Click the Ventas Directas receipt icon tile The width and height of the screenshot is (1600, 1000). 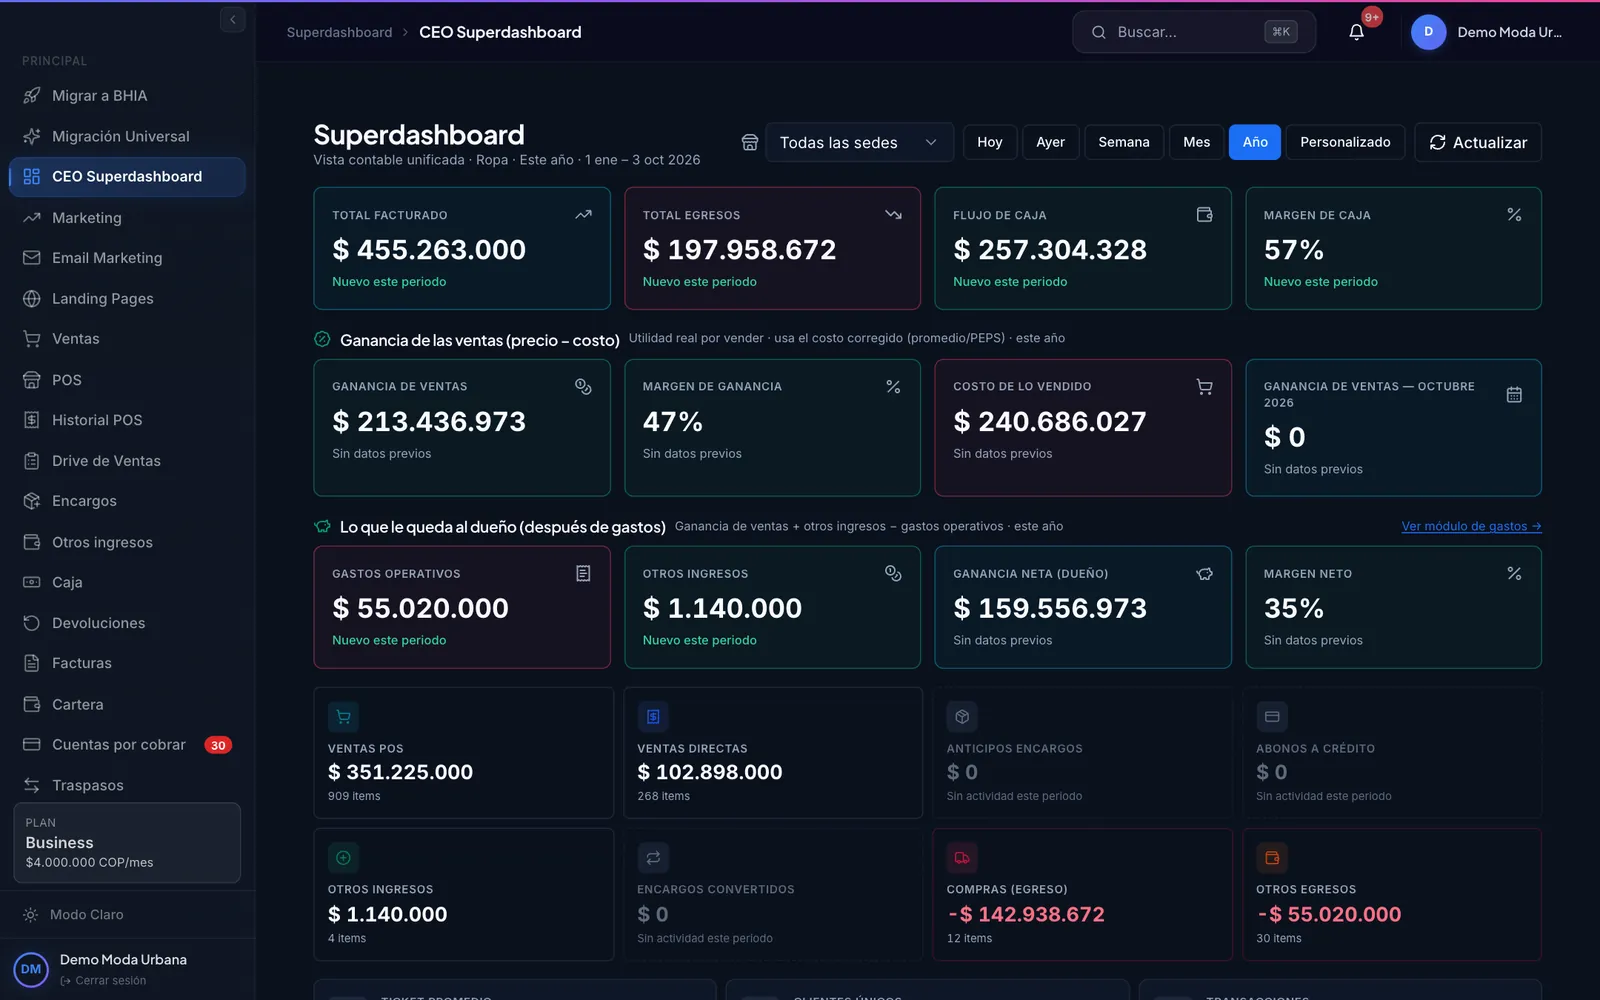653,717
